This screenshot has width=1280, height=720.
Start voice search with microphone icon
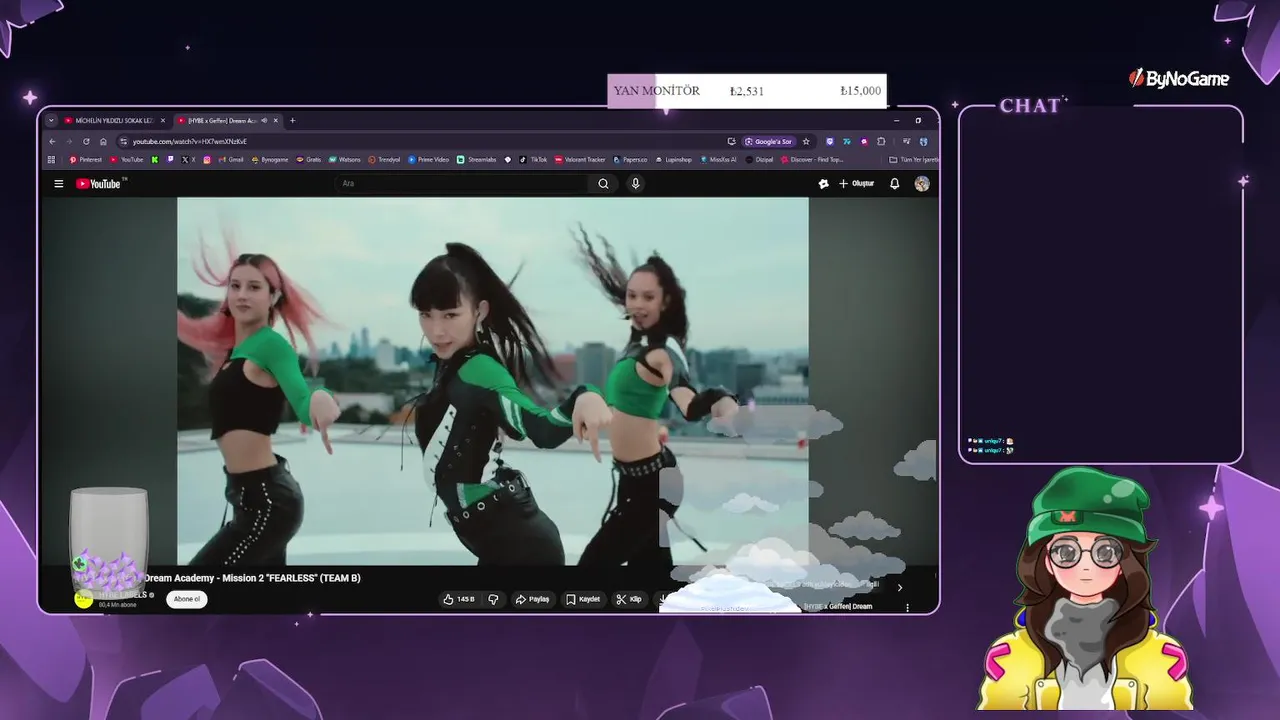click(x=635, y=184)
